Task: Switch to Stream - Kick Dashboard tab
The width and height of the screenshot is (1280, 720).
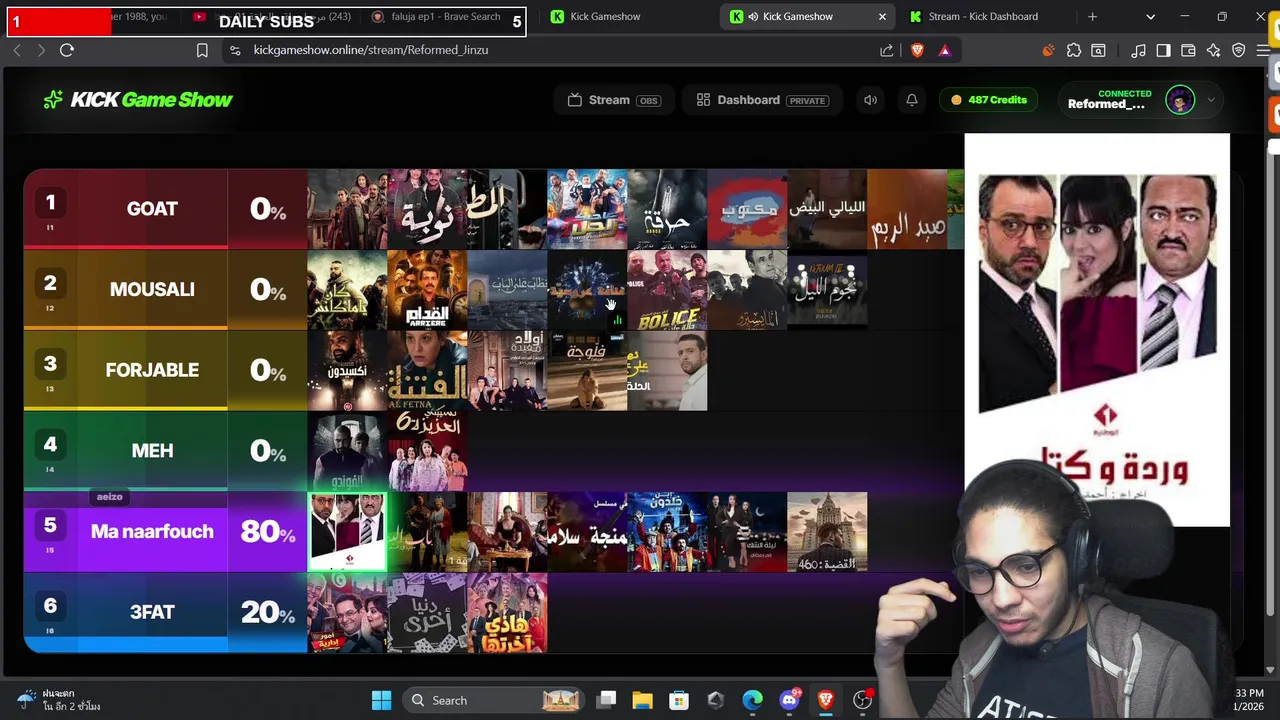Action: (x=983, y=16)
